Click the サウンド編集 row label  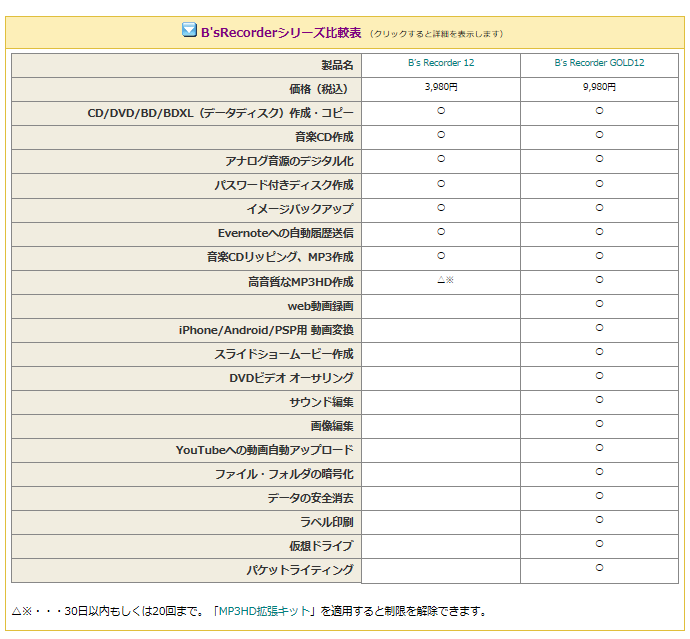coord(321,402)
